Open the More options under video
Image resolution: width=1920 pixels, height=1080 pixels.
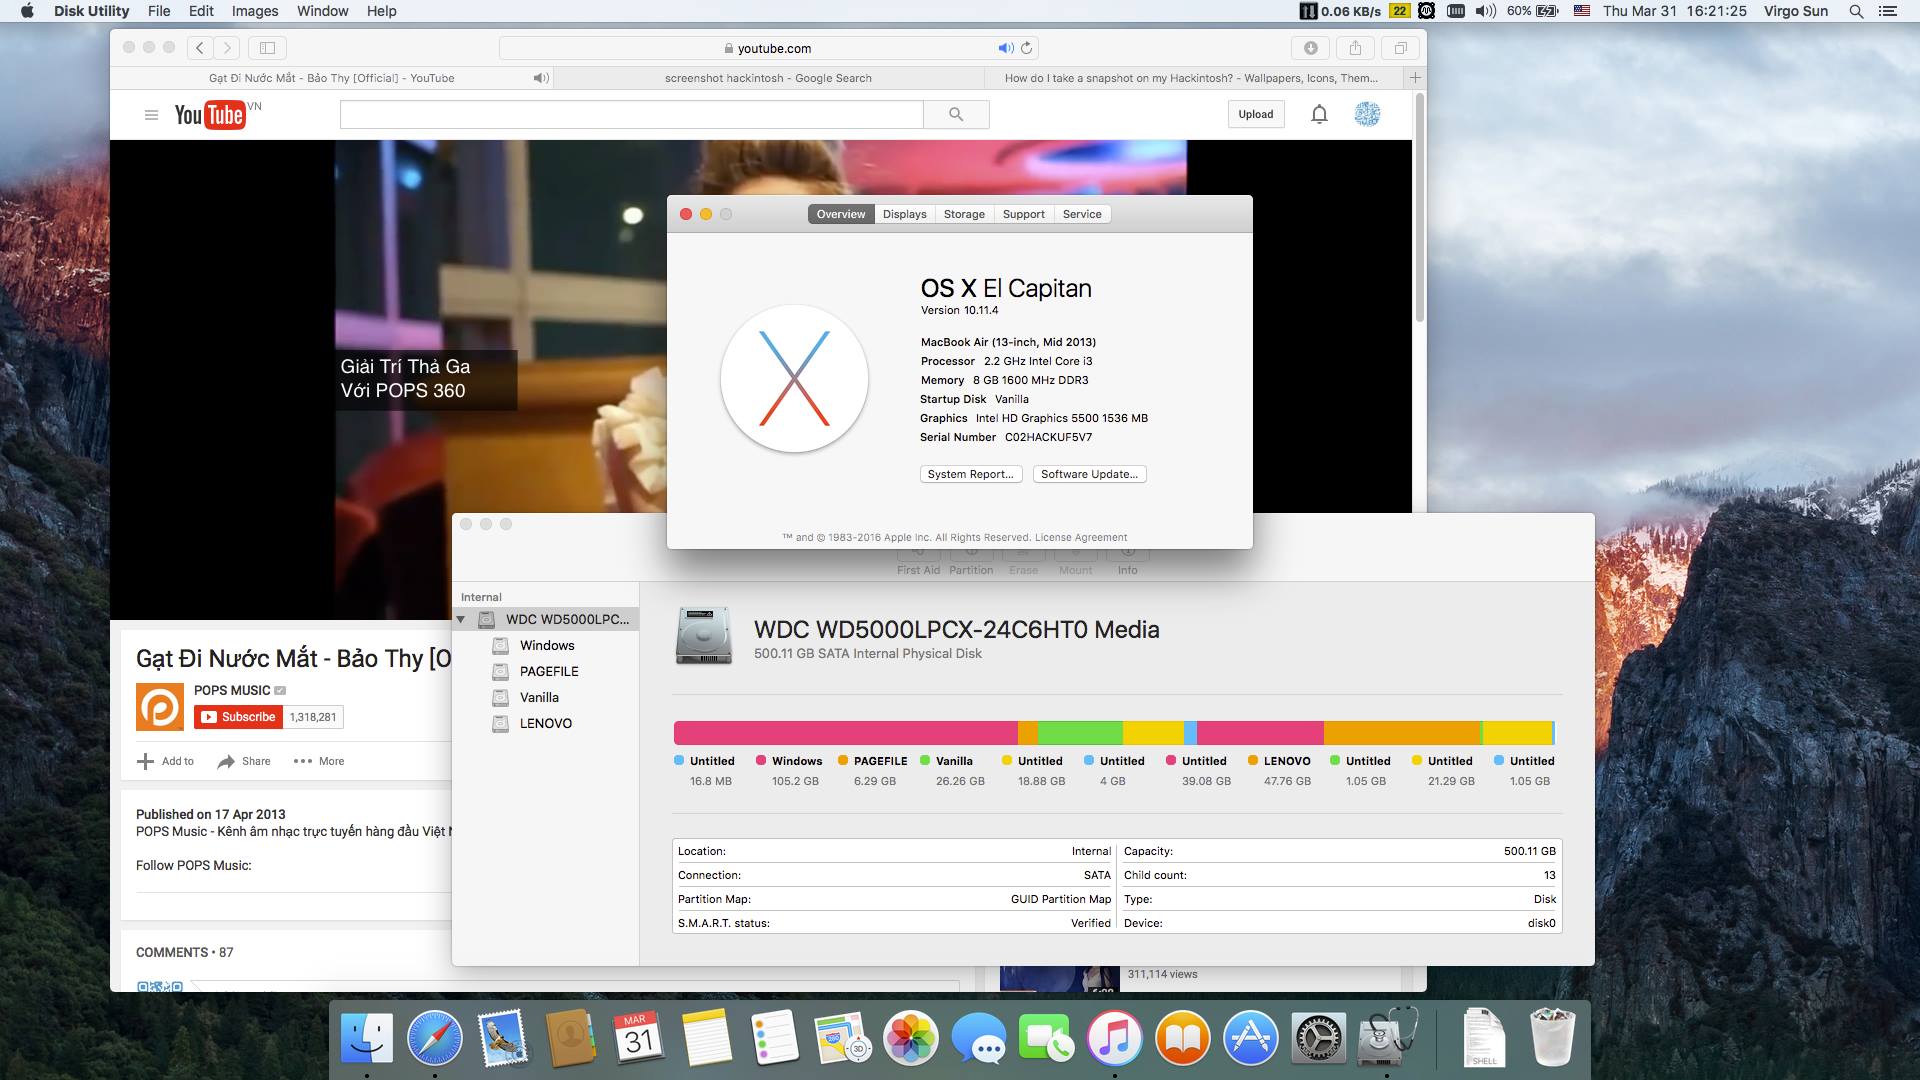(319, 761)
